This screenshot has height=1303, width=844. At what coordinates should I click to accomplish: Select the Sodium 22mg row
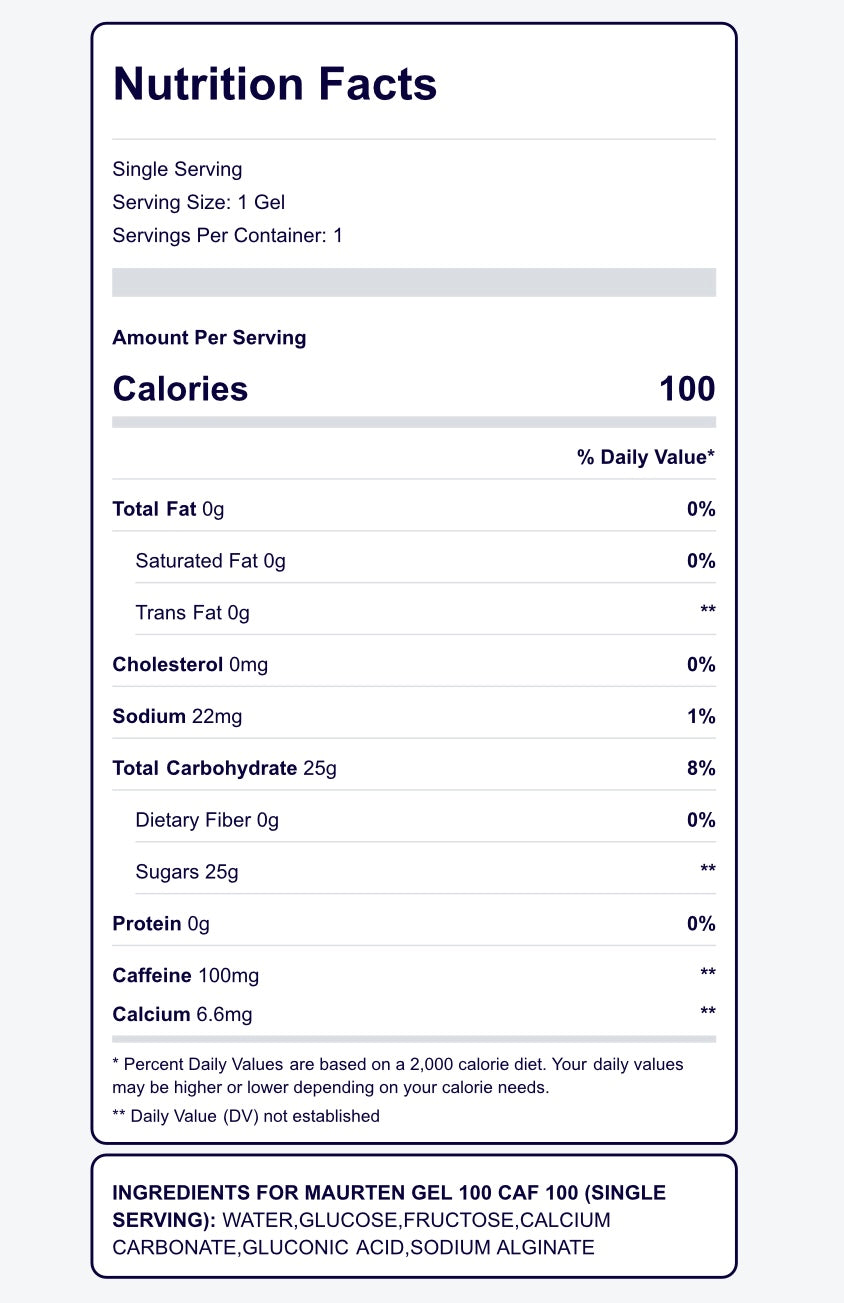click(x=414, y=717)
